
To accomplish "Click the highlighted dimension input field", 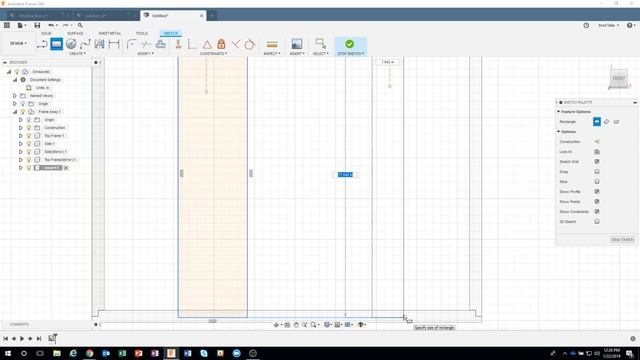I will click(345, 175).
